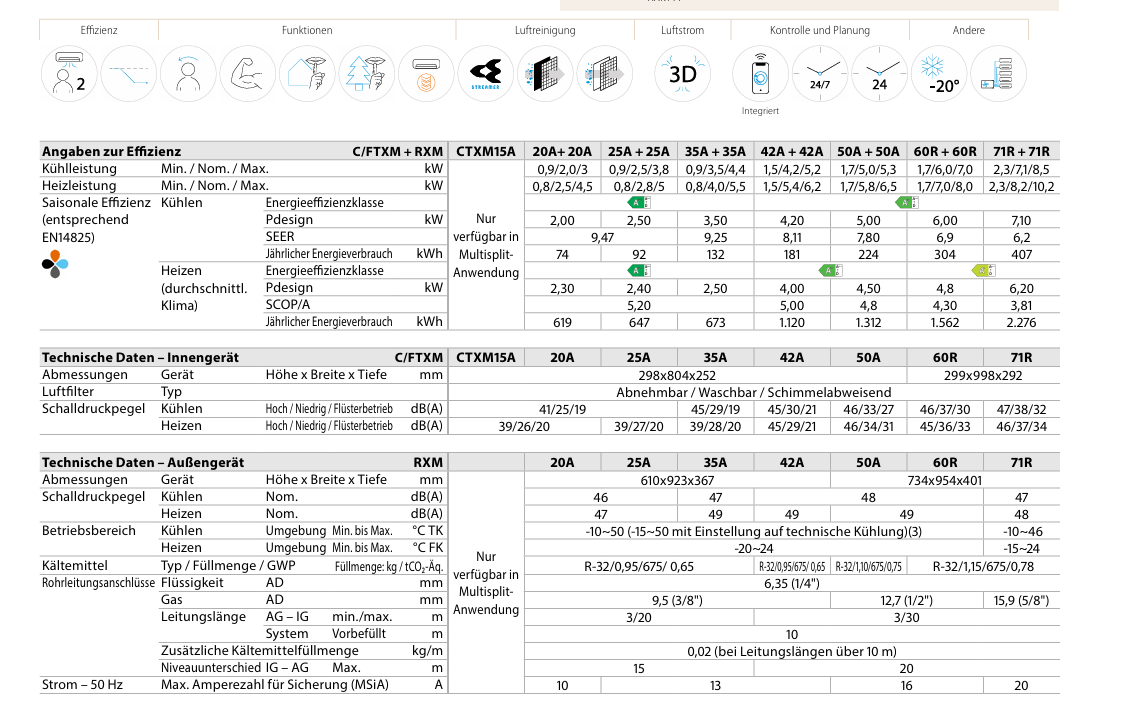Viewport: 1136px width, 712px height.
Task: Click the Effizienz category label
Action: click(x=99, y=31)
